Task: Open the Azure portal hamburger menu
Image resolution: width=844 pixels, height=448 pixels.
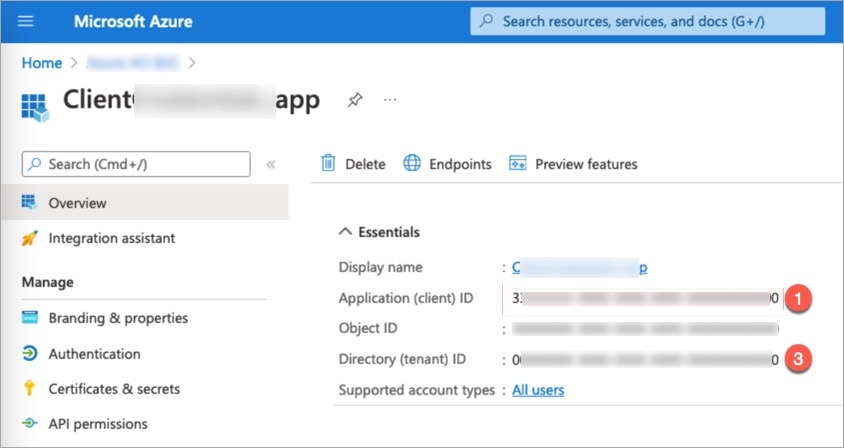Action: (x=26, y=21)
